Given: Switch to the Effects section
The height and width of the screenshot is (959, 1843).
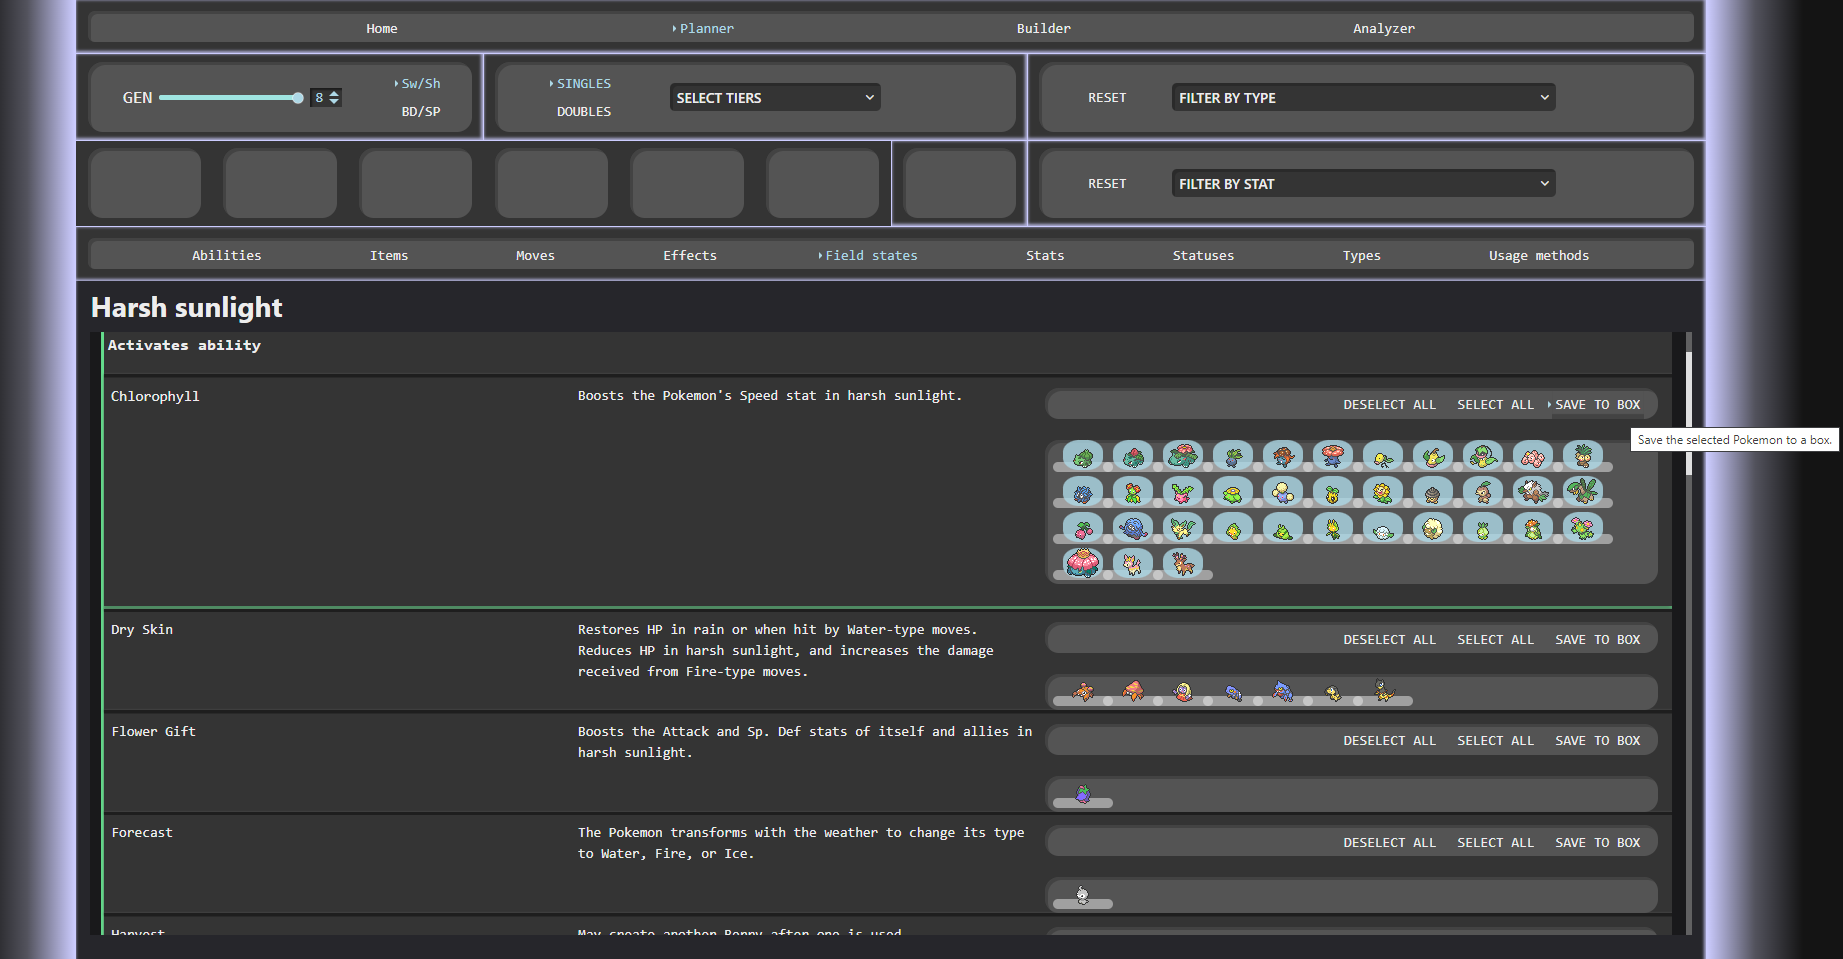Looking at the screenshot, I should point(690,255).
